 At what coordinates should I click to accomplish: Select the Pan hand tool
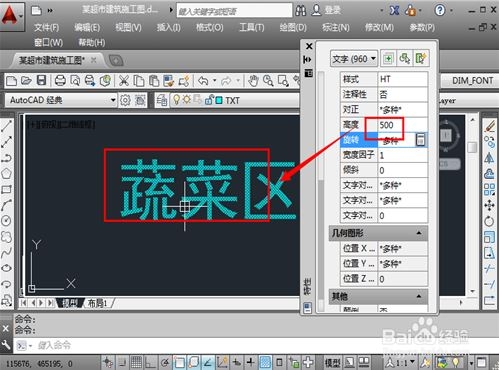pos(253,81)
